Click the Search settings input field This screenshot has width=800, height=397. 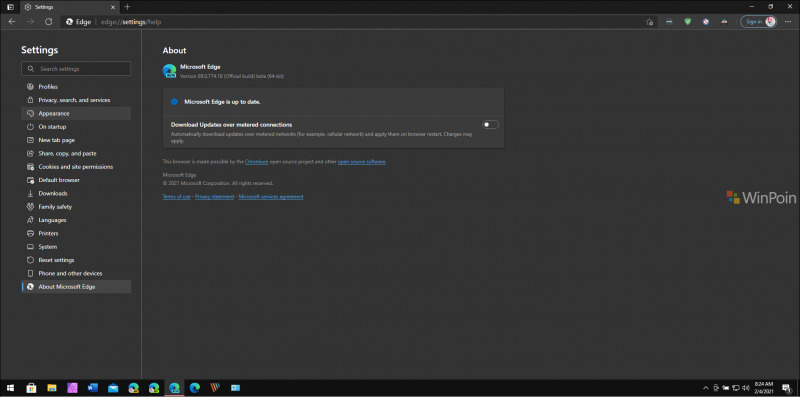[x=76, y=68]
